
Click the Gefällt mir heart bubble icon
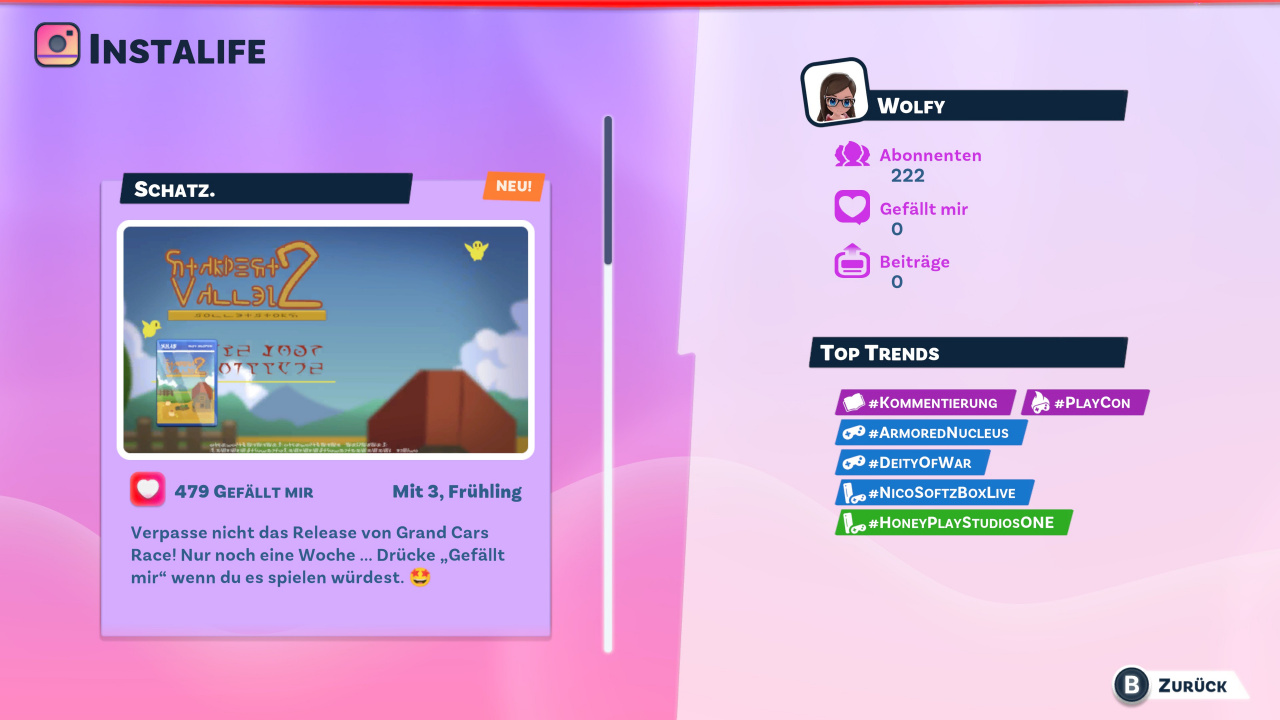852,208
